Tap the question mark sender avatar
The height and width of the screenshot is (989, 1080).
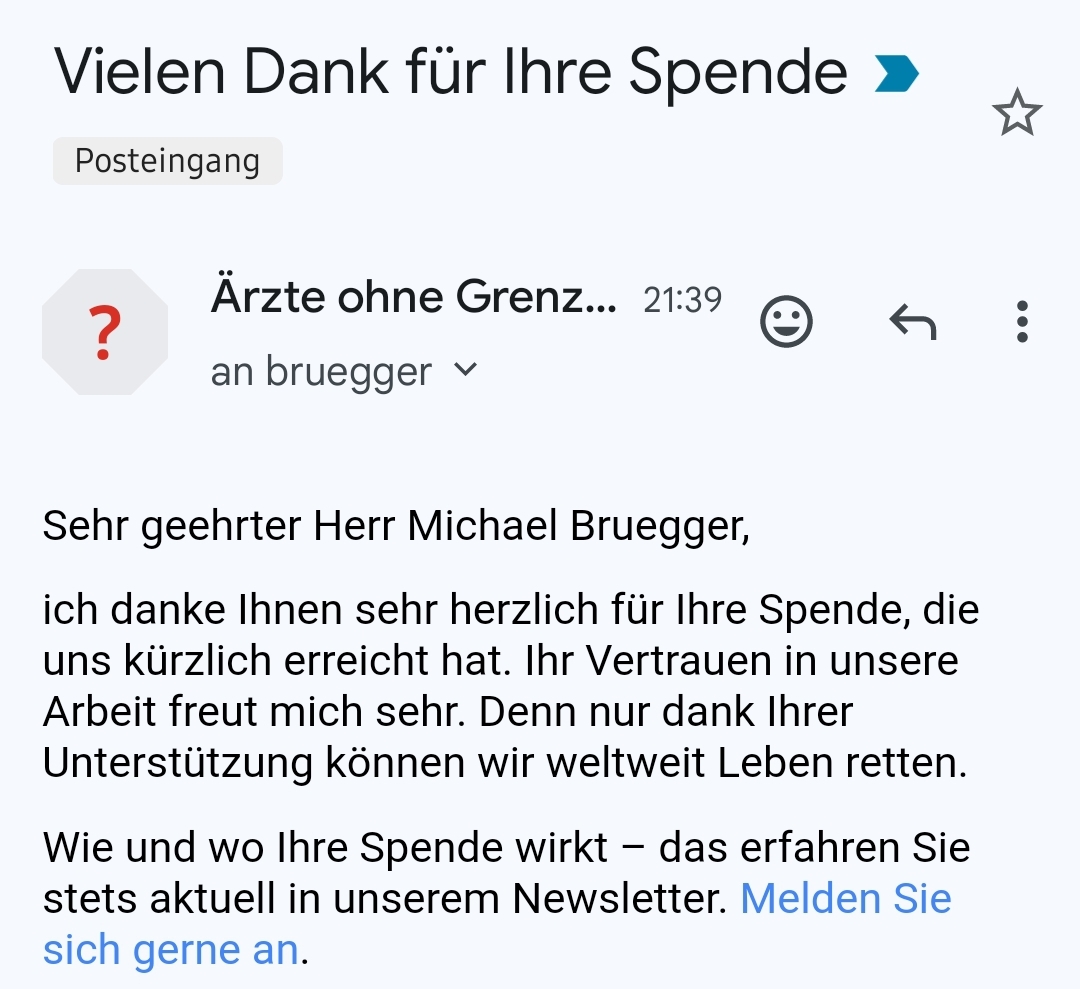pyautogui.click(x=104, y=332)
